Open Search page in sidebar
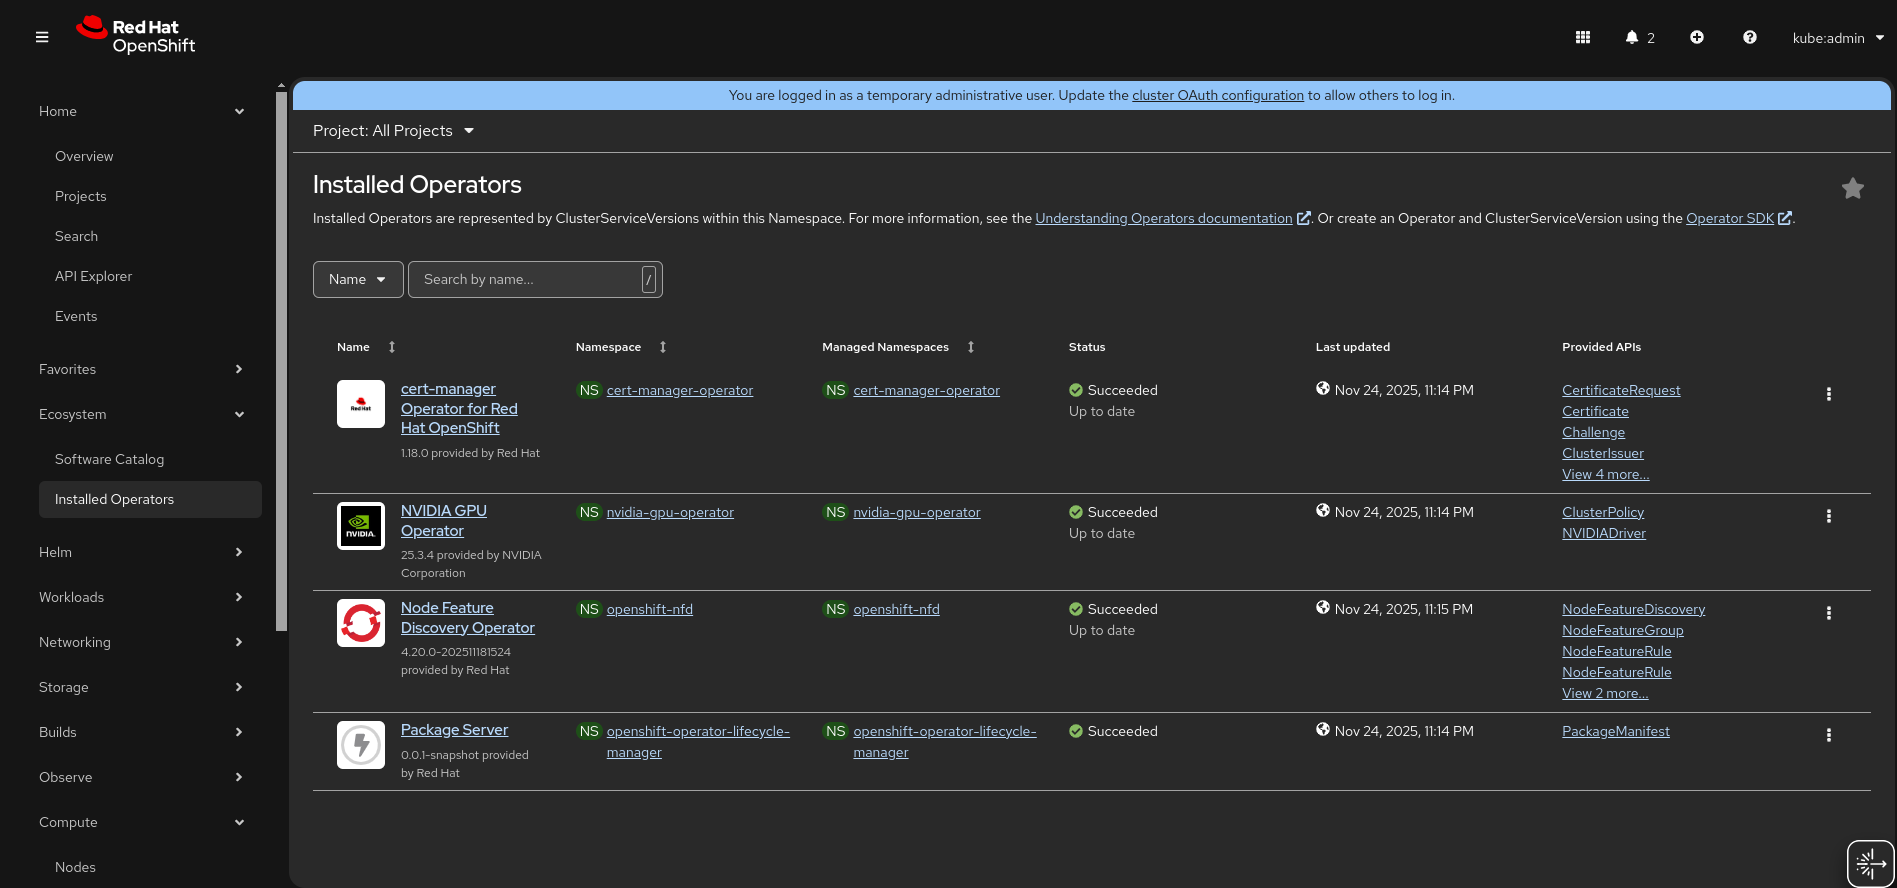 click(76, 236)
